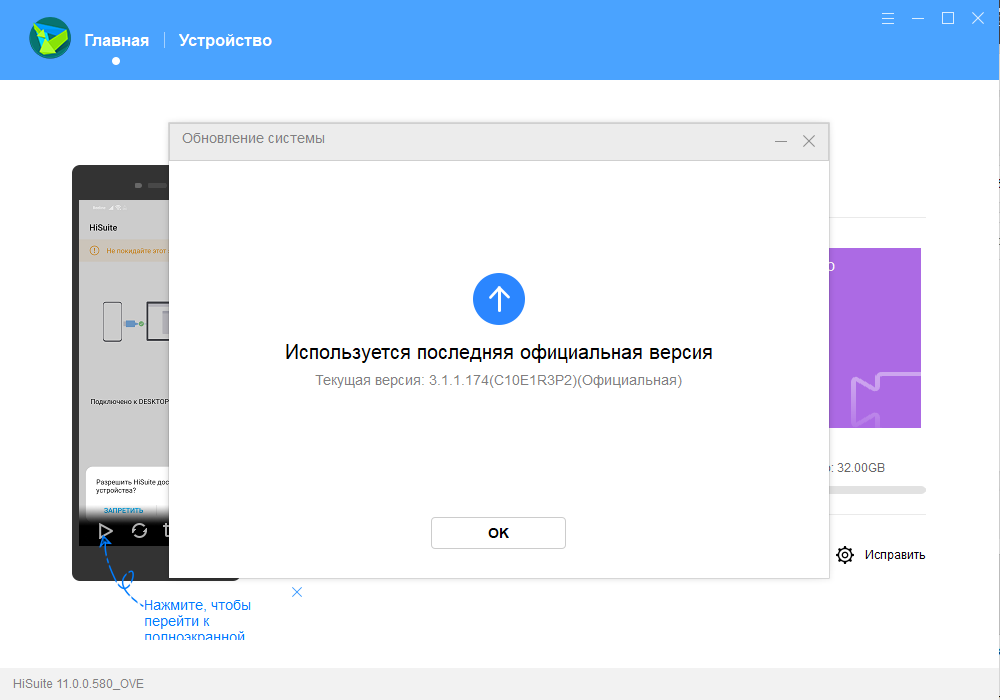The width and height of the screenshot is (1000, 700).
Task: Click the Текущая версия text line
Action: coord(499,381)
